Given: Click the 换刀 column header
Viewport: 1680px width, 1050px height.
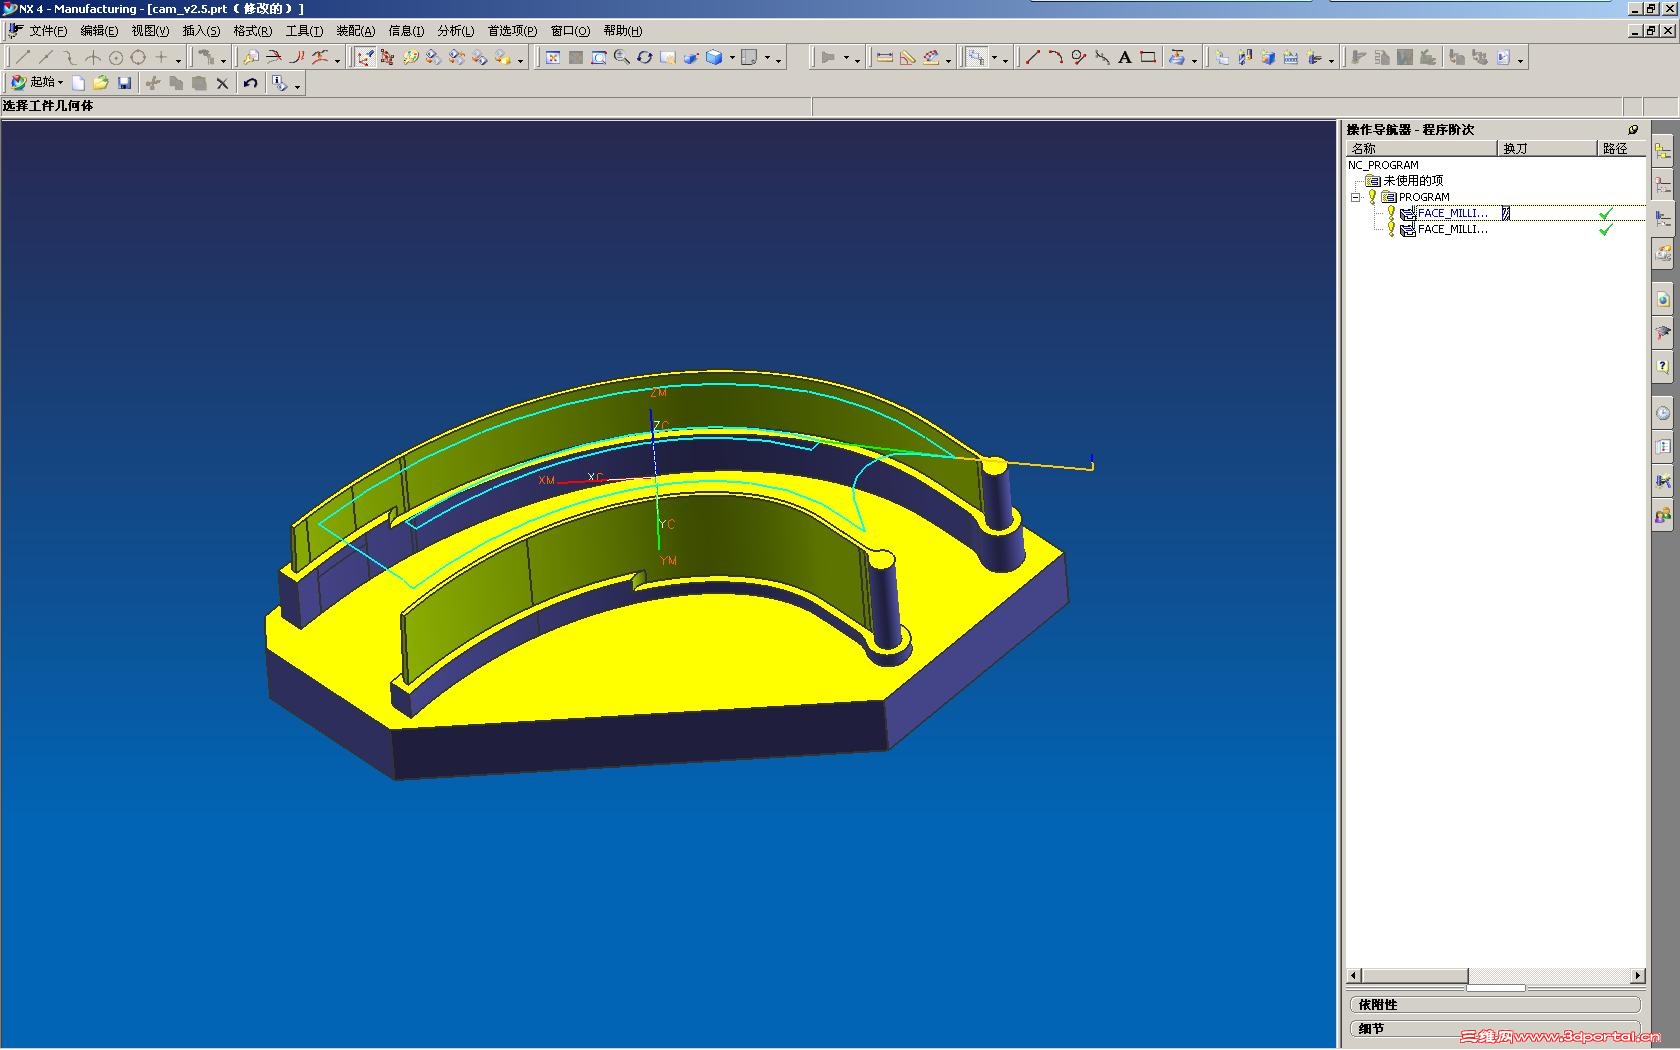Looking at the screenshot, I should click(1547, 149).
